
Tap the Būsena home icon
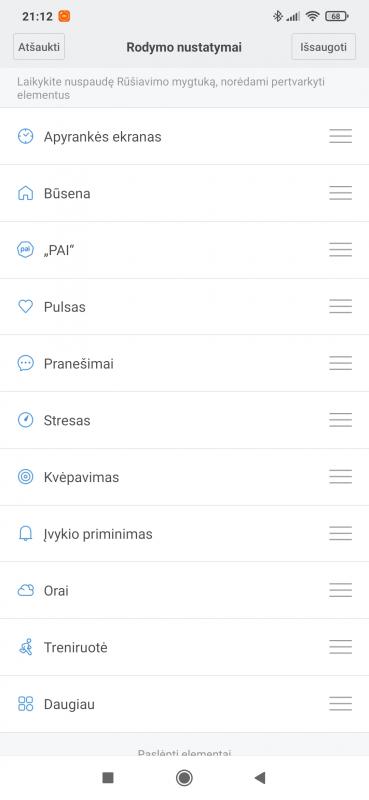[x=26, y=193]
